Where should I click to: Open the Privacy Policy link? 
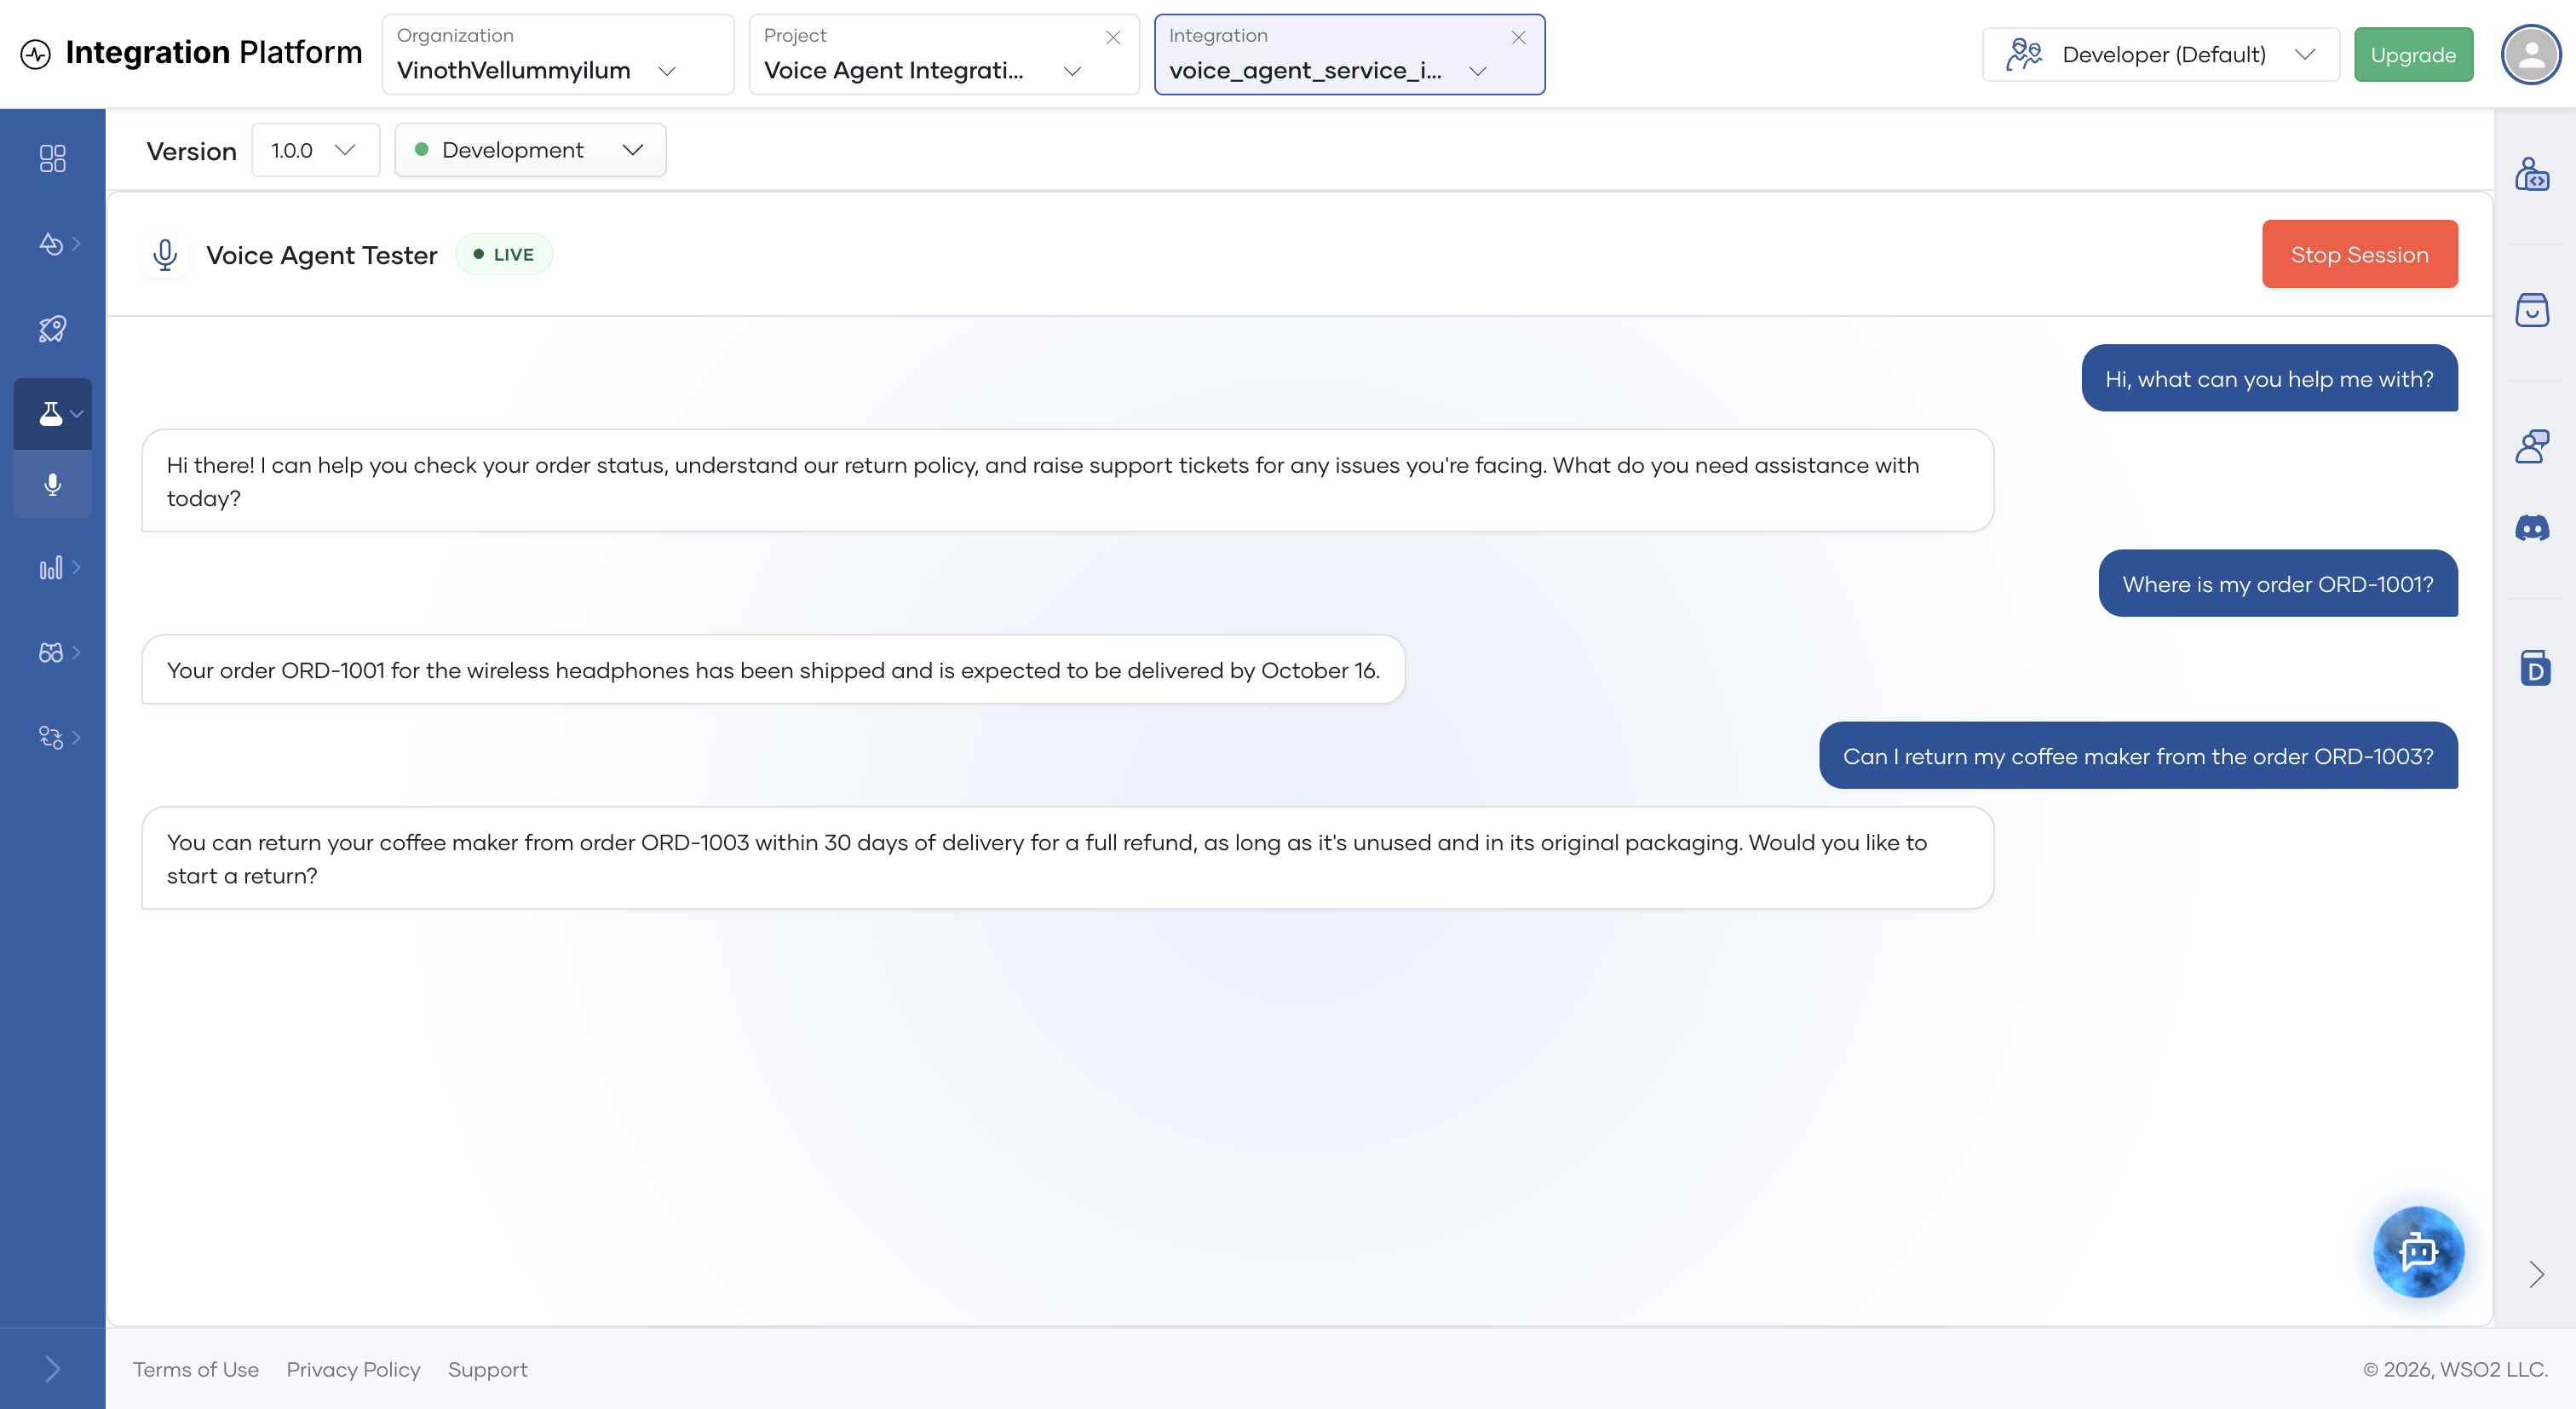353,1369
